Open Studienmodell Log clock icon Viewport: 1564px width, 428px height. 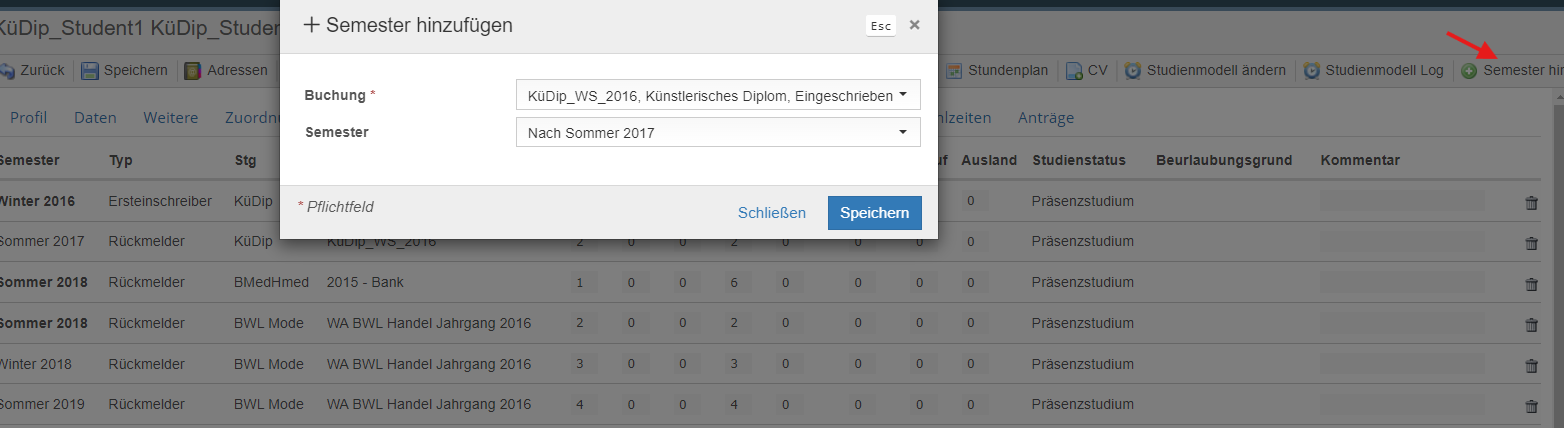(x=1311, y=71)
